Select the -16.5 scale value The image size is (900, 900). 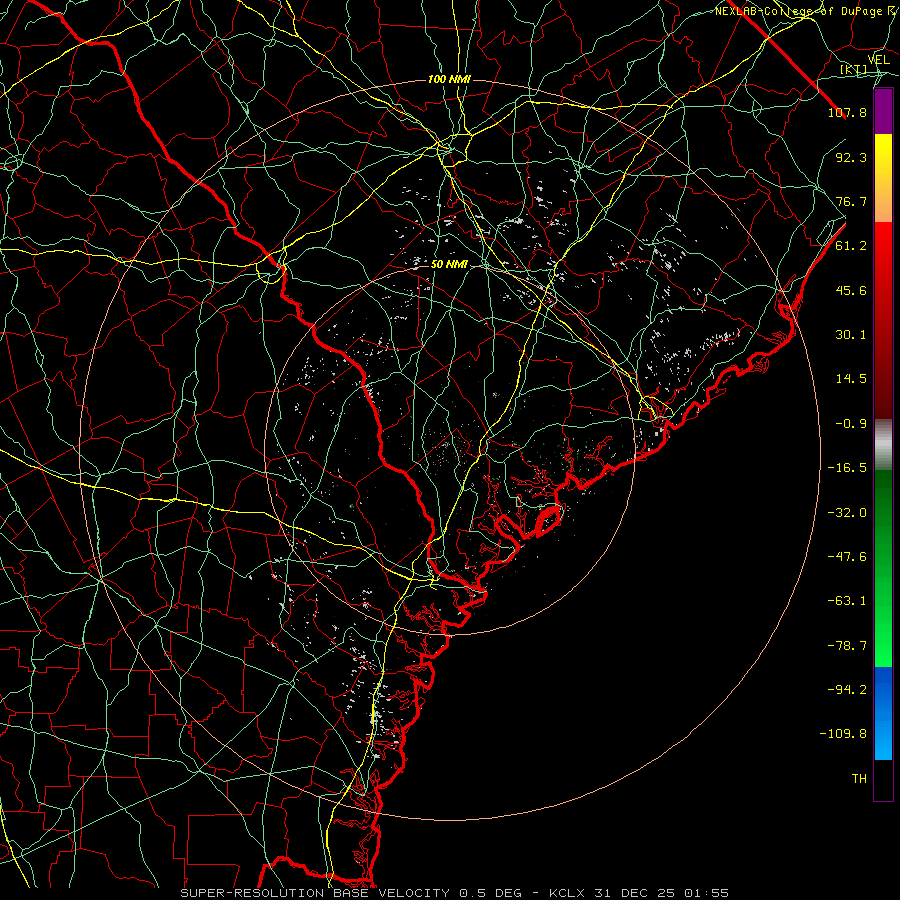pyautogui.click(x=847, y=468)
